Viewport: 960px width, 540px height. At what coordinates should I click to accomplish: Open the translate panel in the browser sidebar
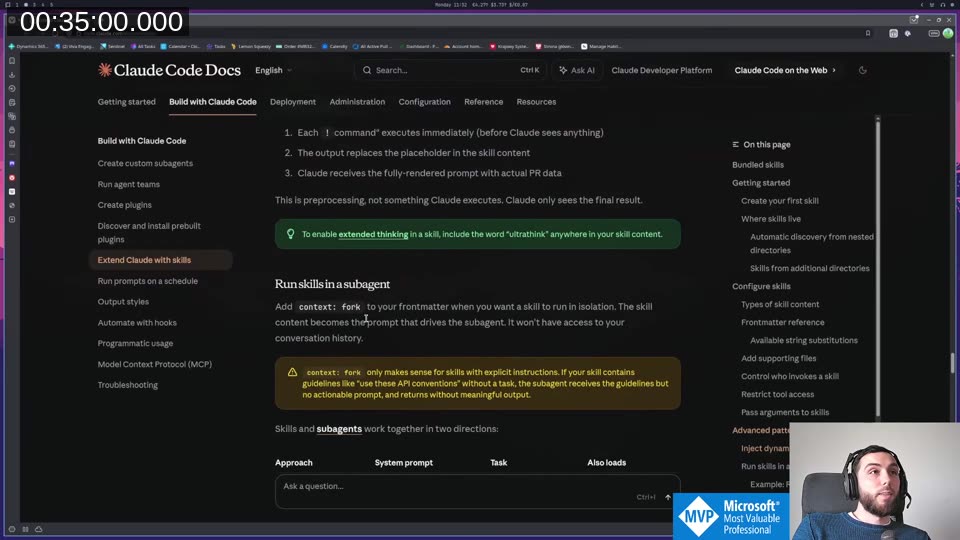click(12, 116)
